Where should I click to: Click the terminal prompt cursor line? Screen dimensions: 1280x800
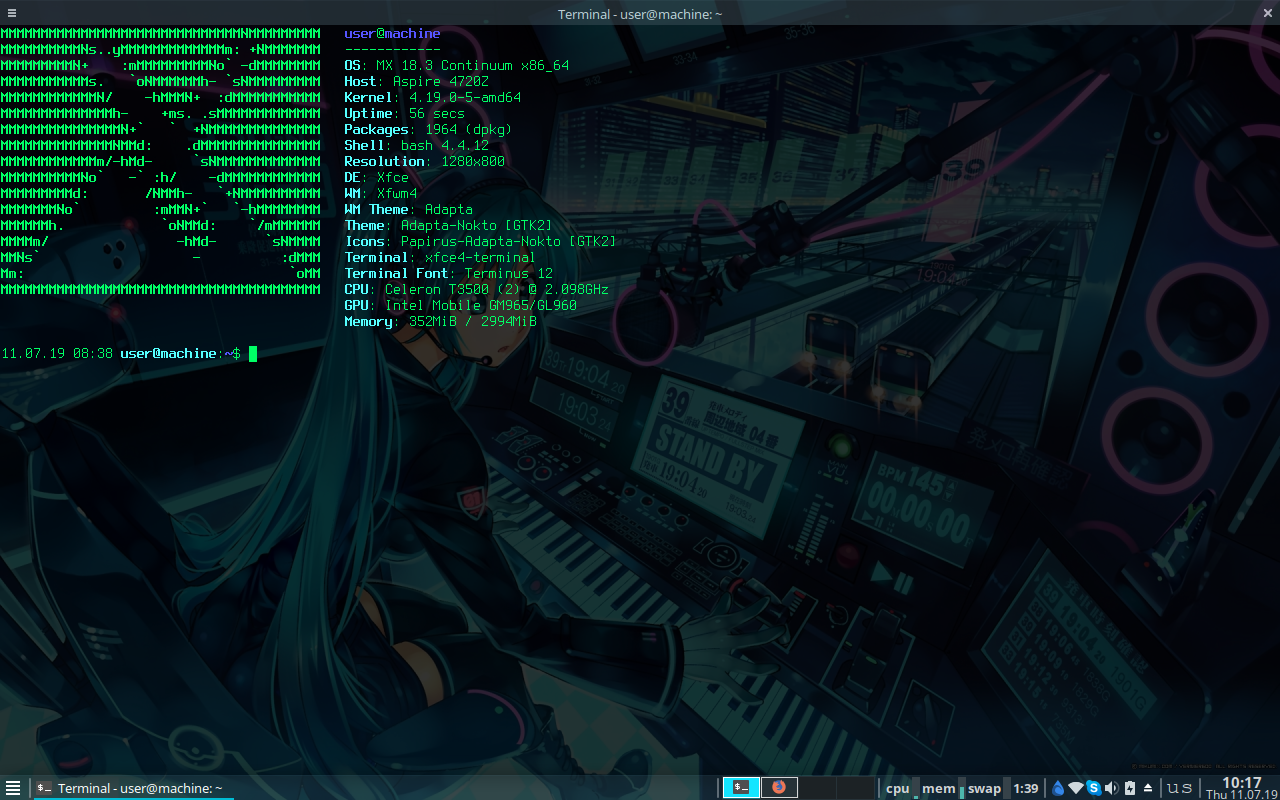129,353
